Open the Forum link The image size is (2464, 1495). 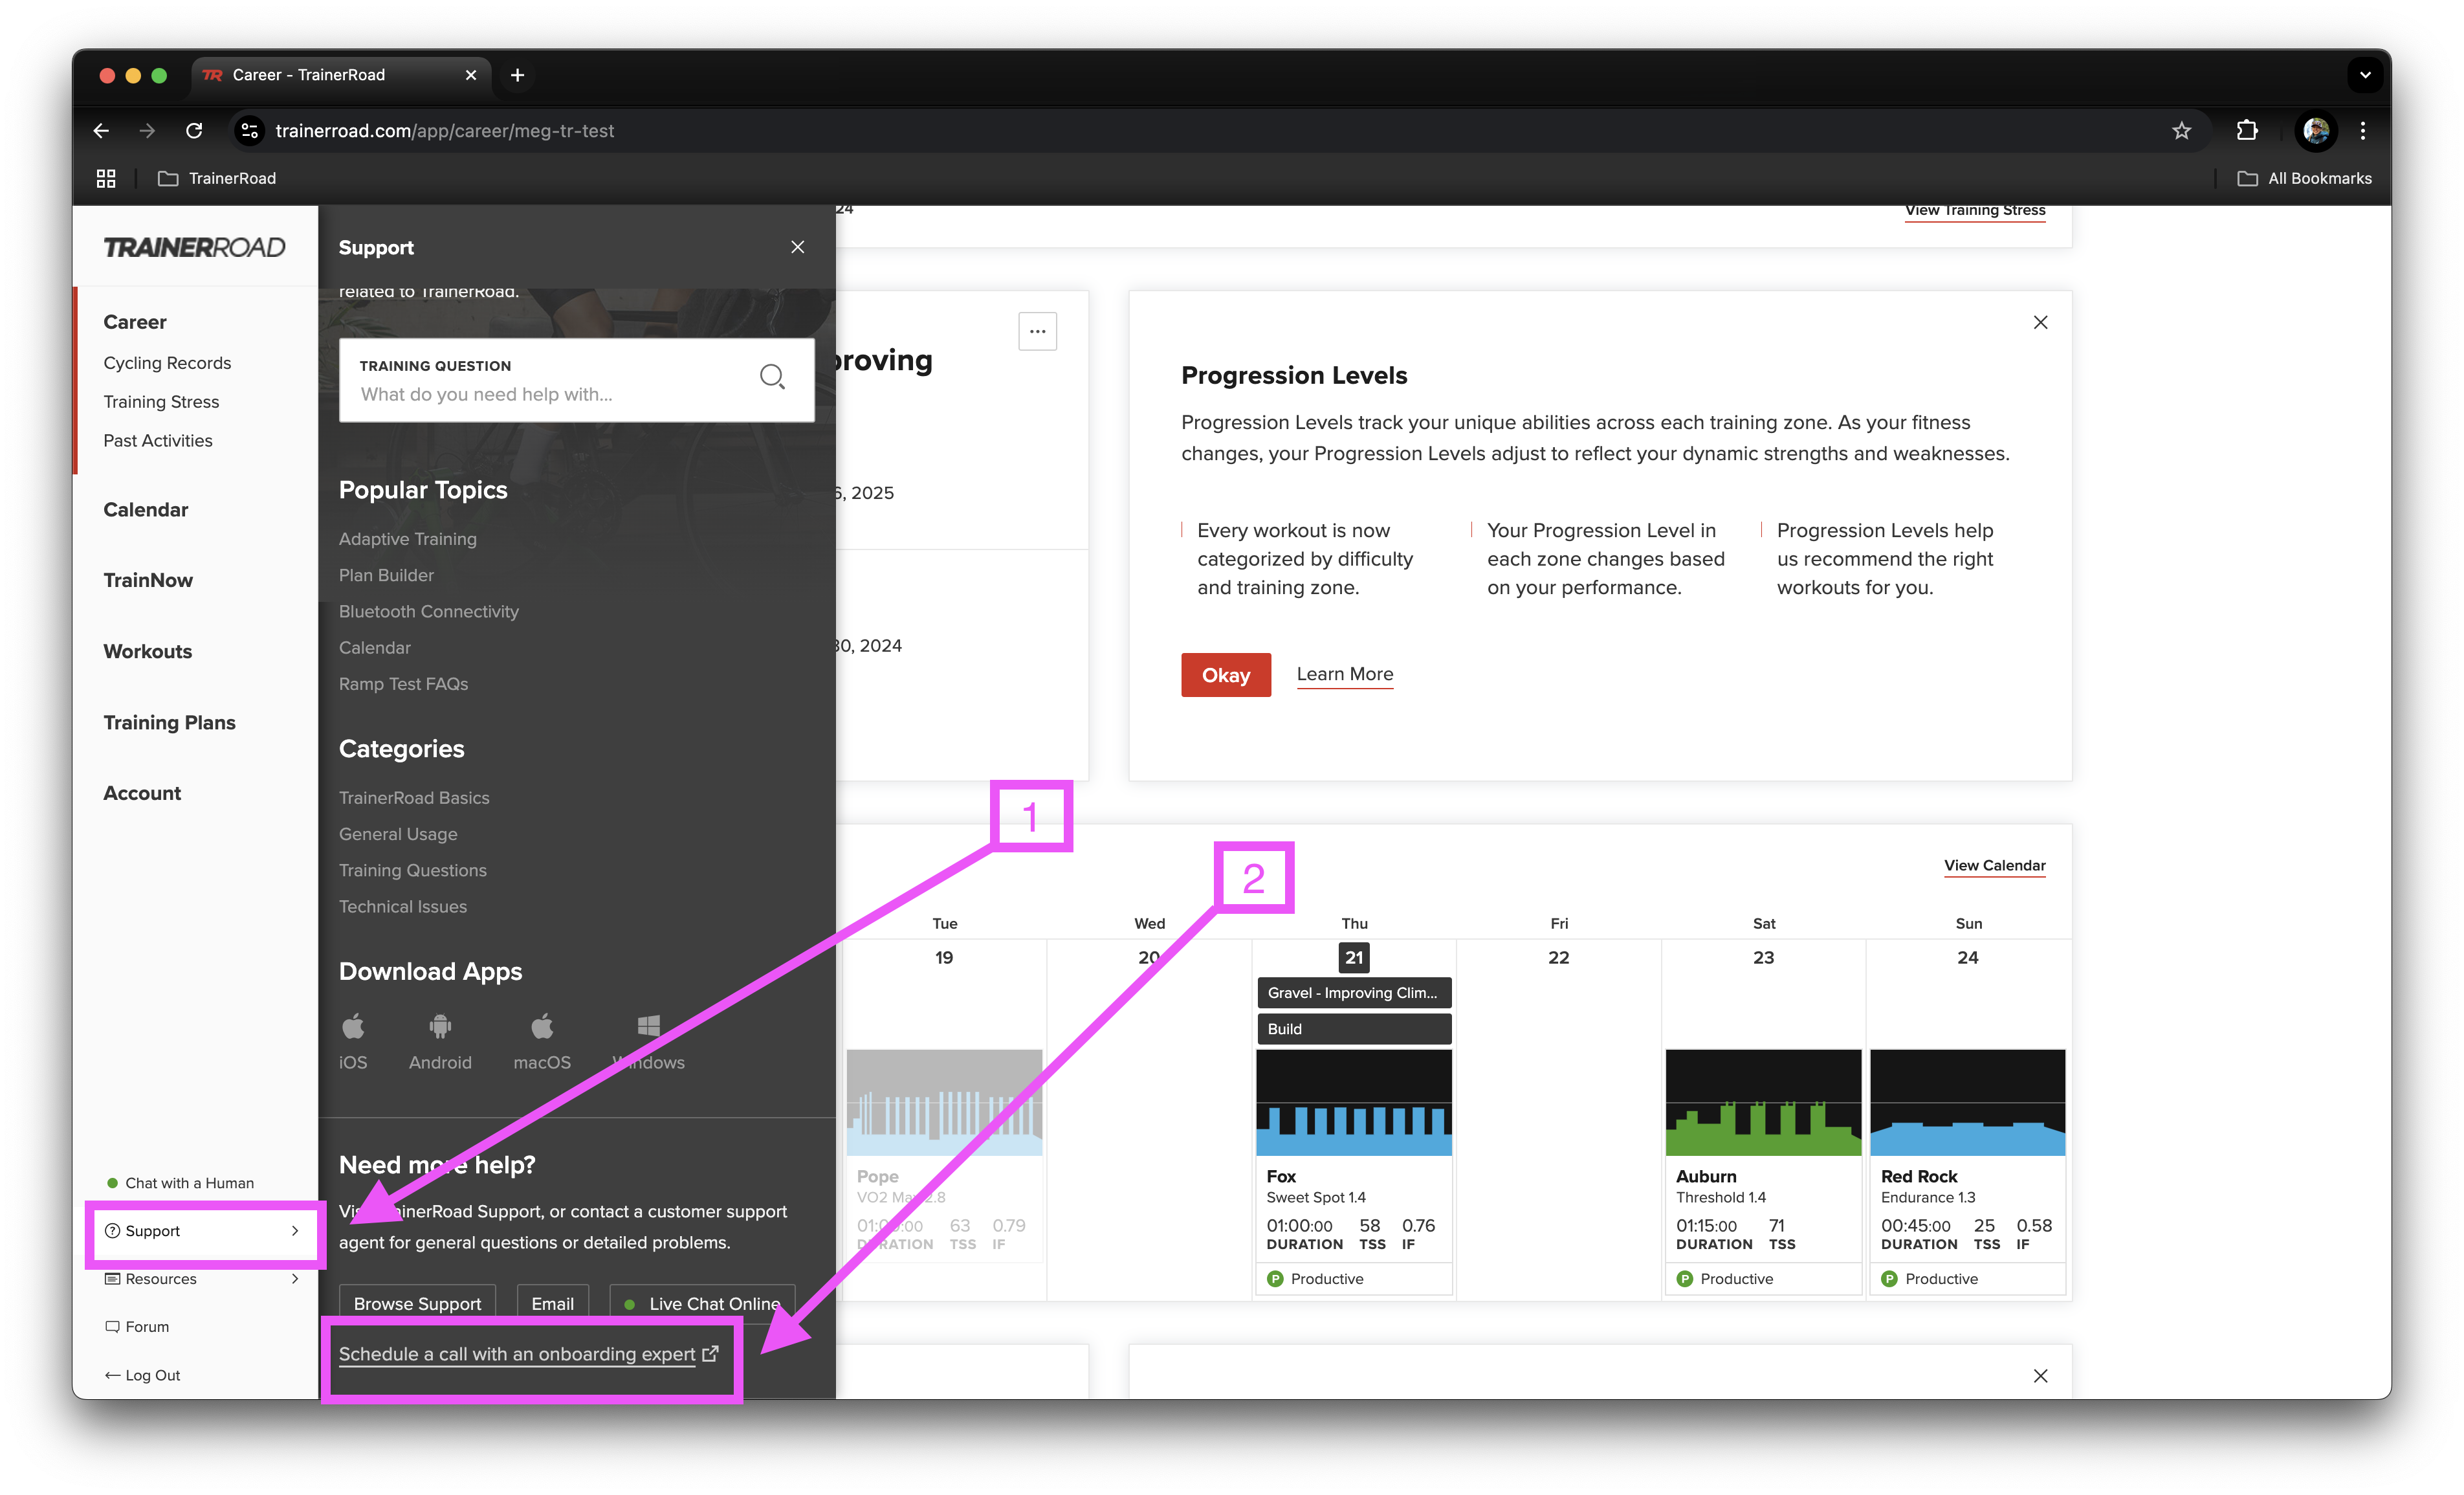[138, 1327]
